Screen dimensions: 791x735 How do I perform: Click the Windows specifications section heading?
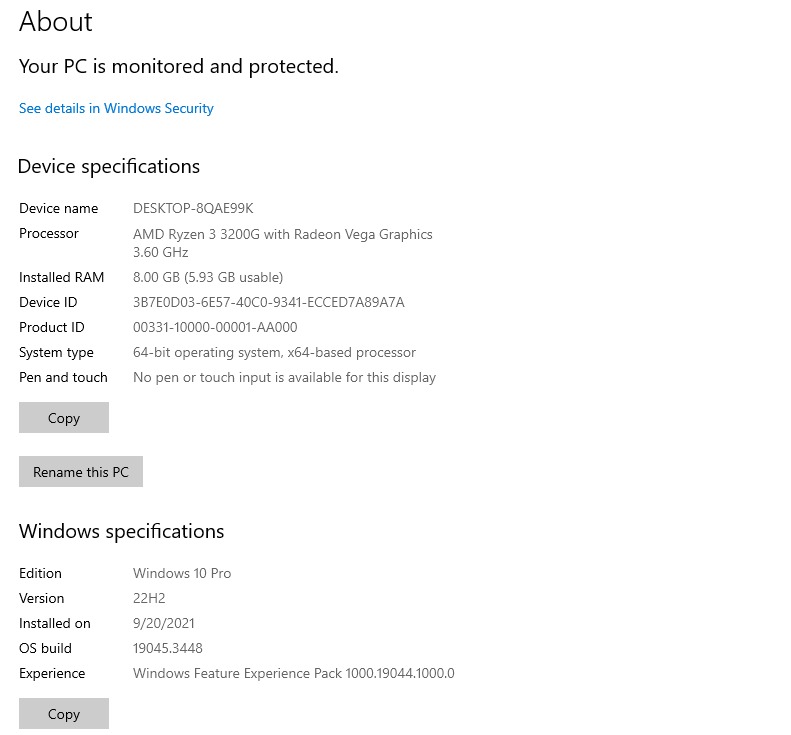[121, 531]
